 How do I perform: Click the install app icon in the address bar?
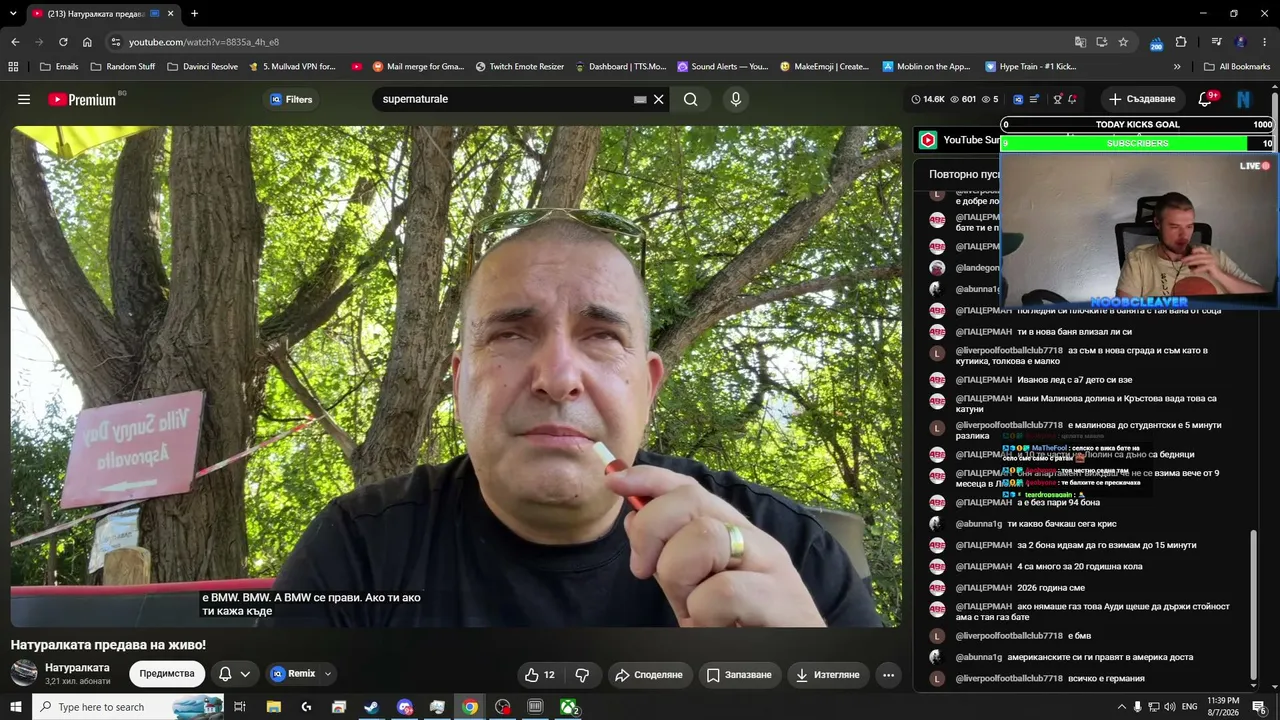click(1102, 42)
